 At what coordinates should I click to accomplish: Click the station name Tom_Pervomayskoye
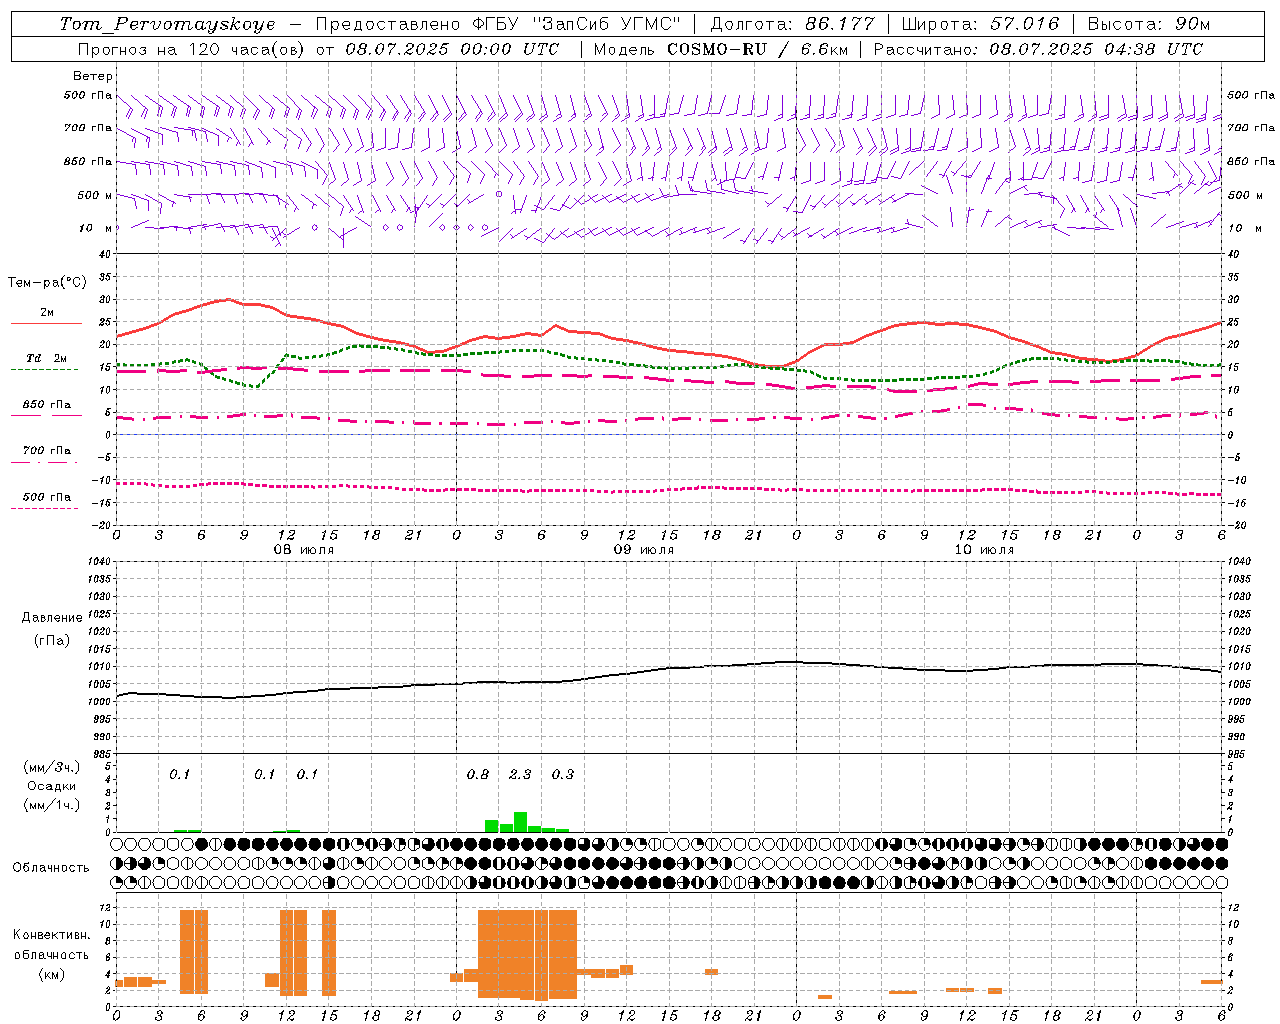(167, 24)
